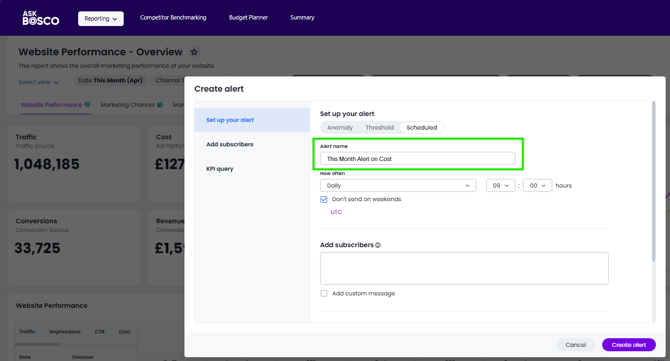Click the UTC timezone link
Image resolution: width=670 pixels, height=361 pixels.
pyautogui.click(x=336, y=212)
